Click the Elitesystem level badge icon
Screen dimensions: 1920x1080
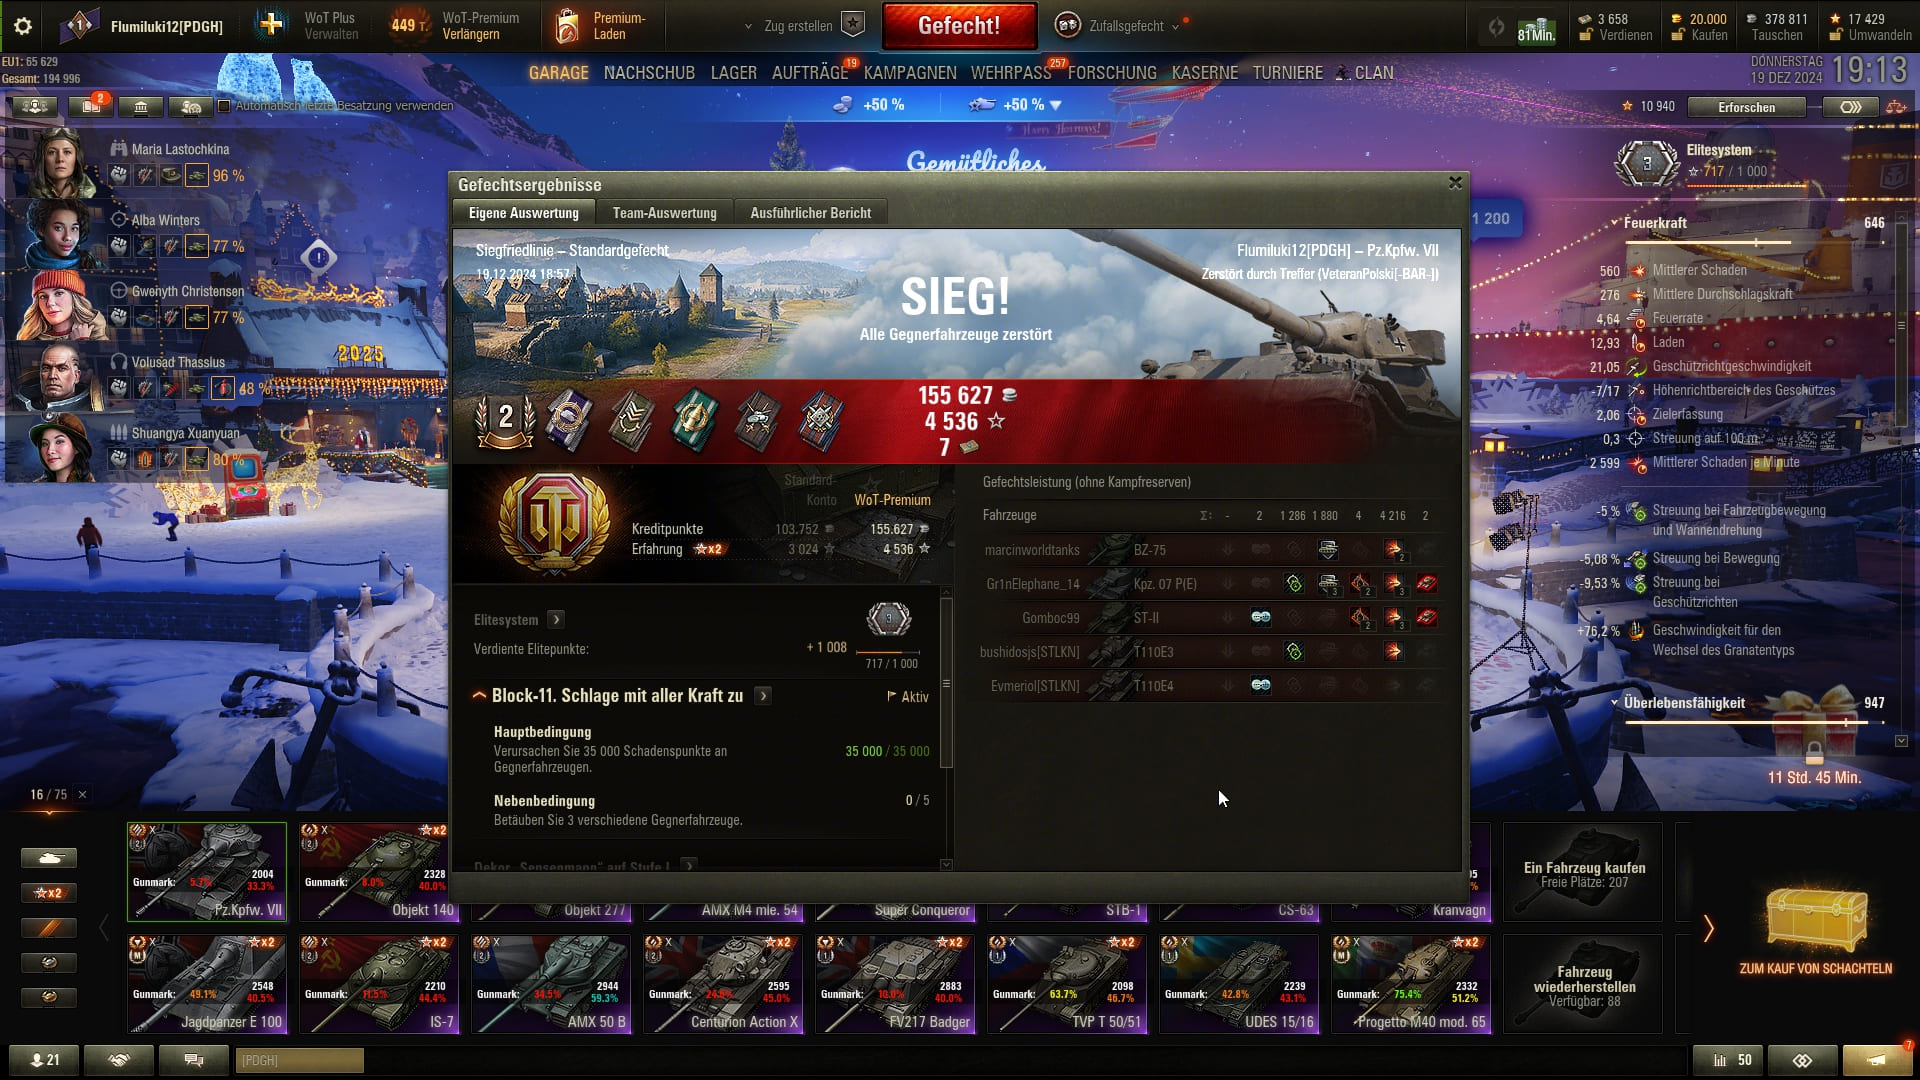pos(1647,163)
